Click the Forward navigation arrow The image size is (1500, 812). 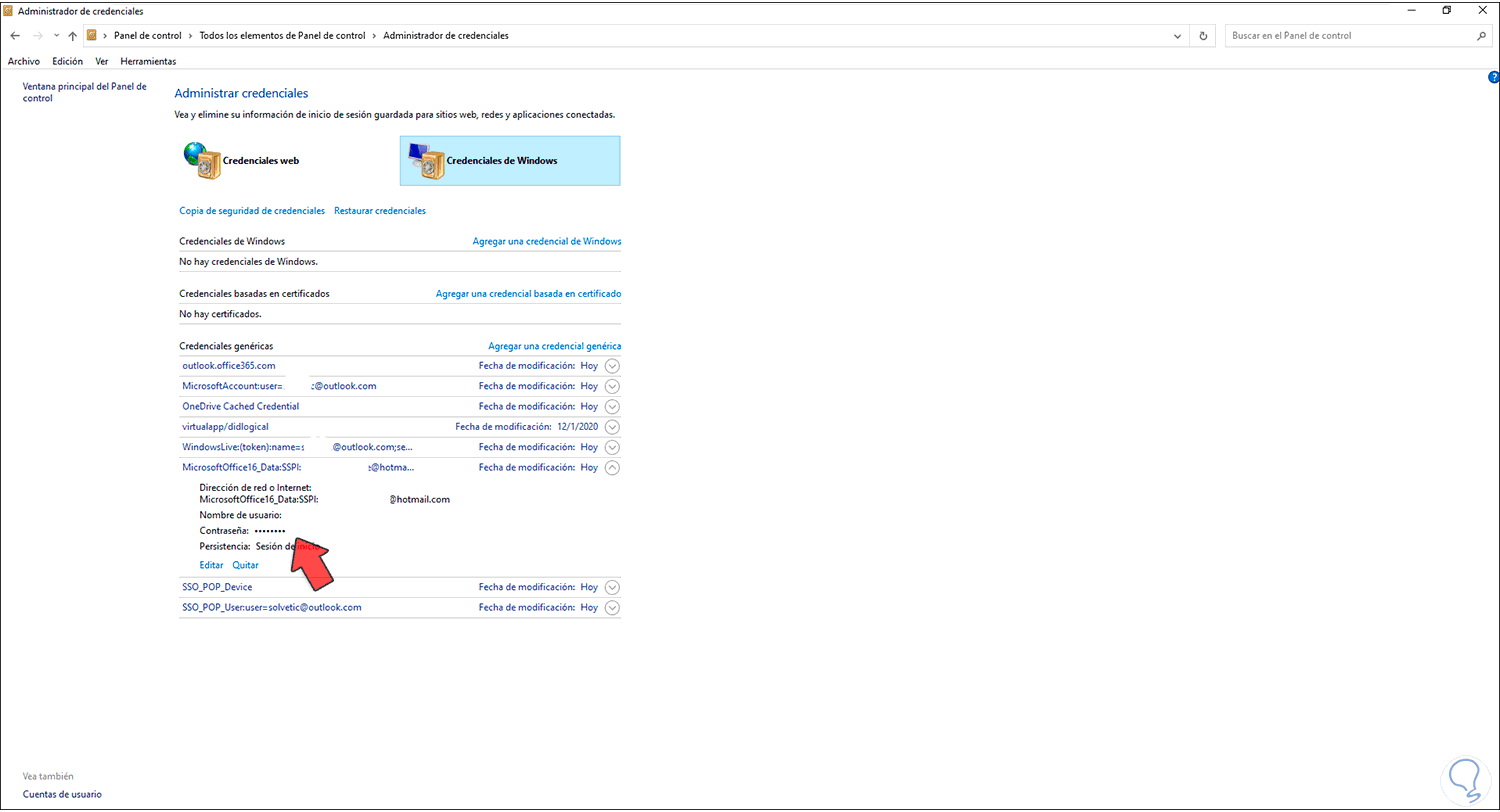[37, 36]
